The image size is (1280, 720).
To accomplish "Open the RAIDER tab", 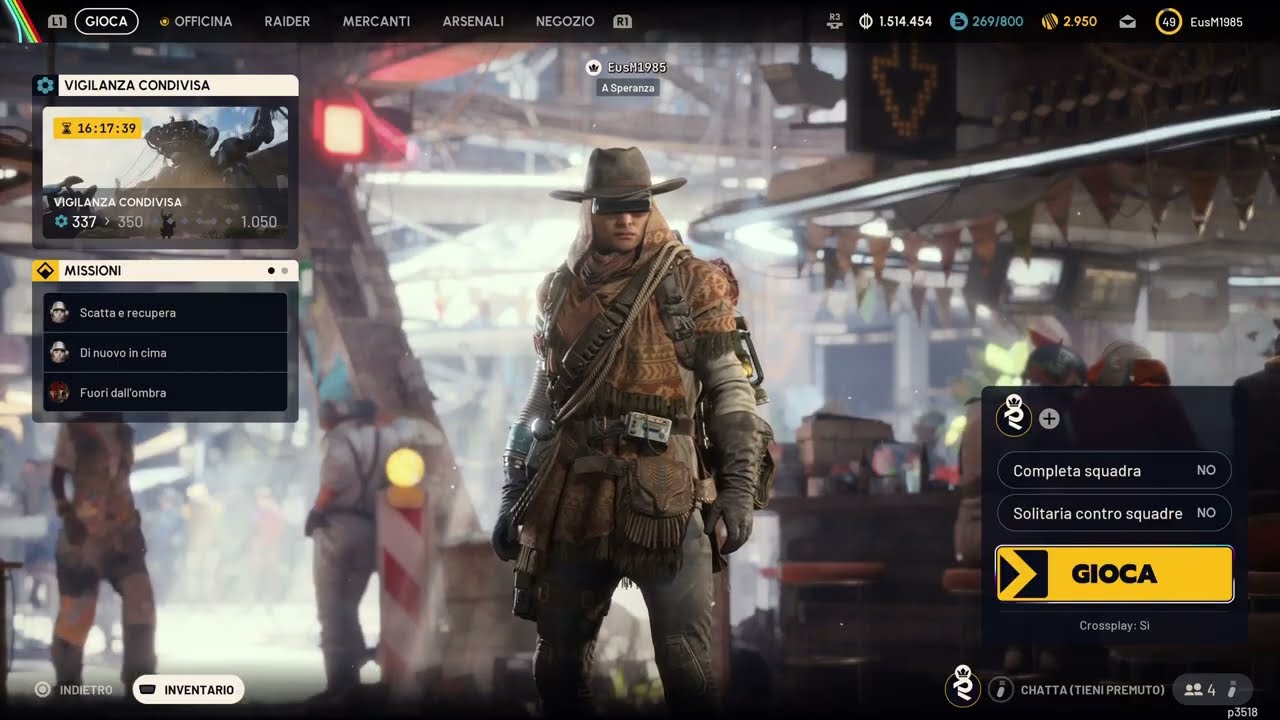I will (x=287, y=21).
